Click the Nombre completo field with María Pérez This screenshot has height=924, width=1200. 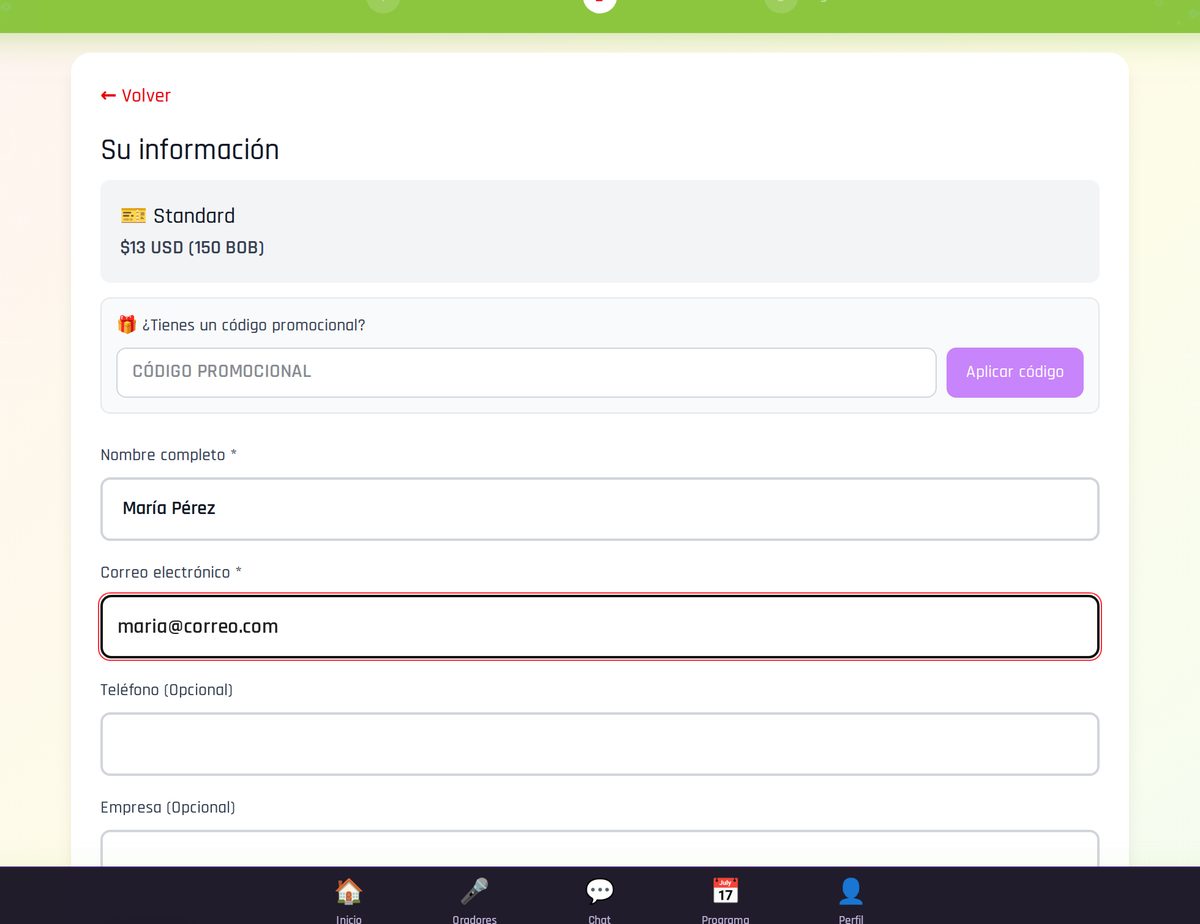click(x=600, y=509)
